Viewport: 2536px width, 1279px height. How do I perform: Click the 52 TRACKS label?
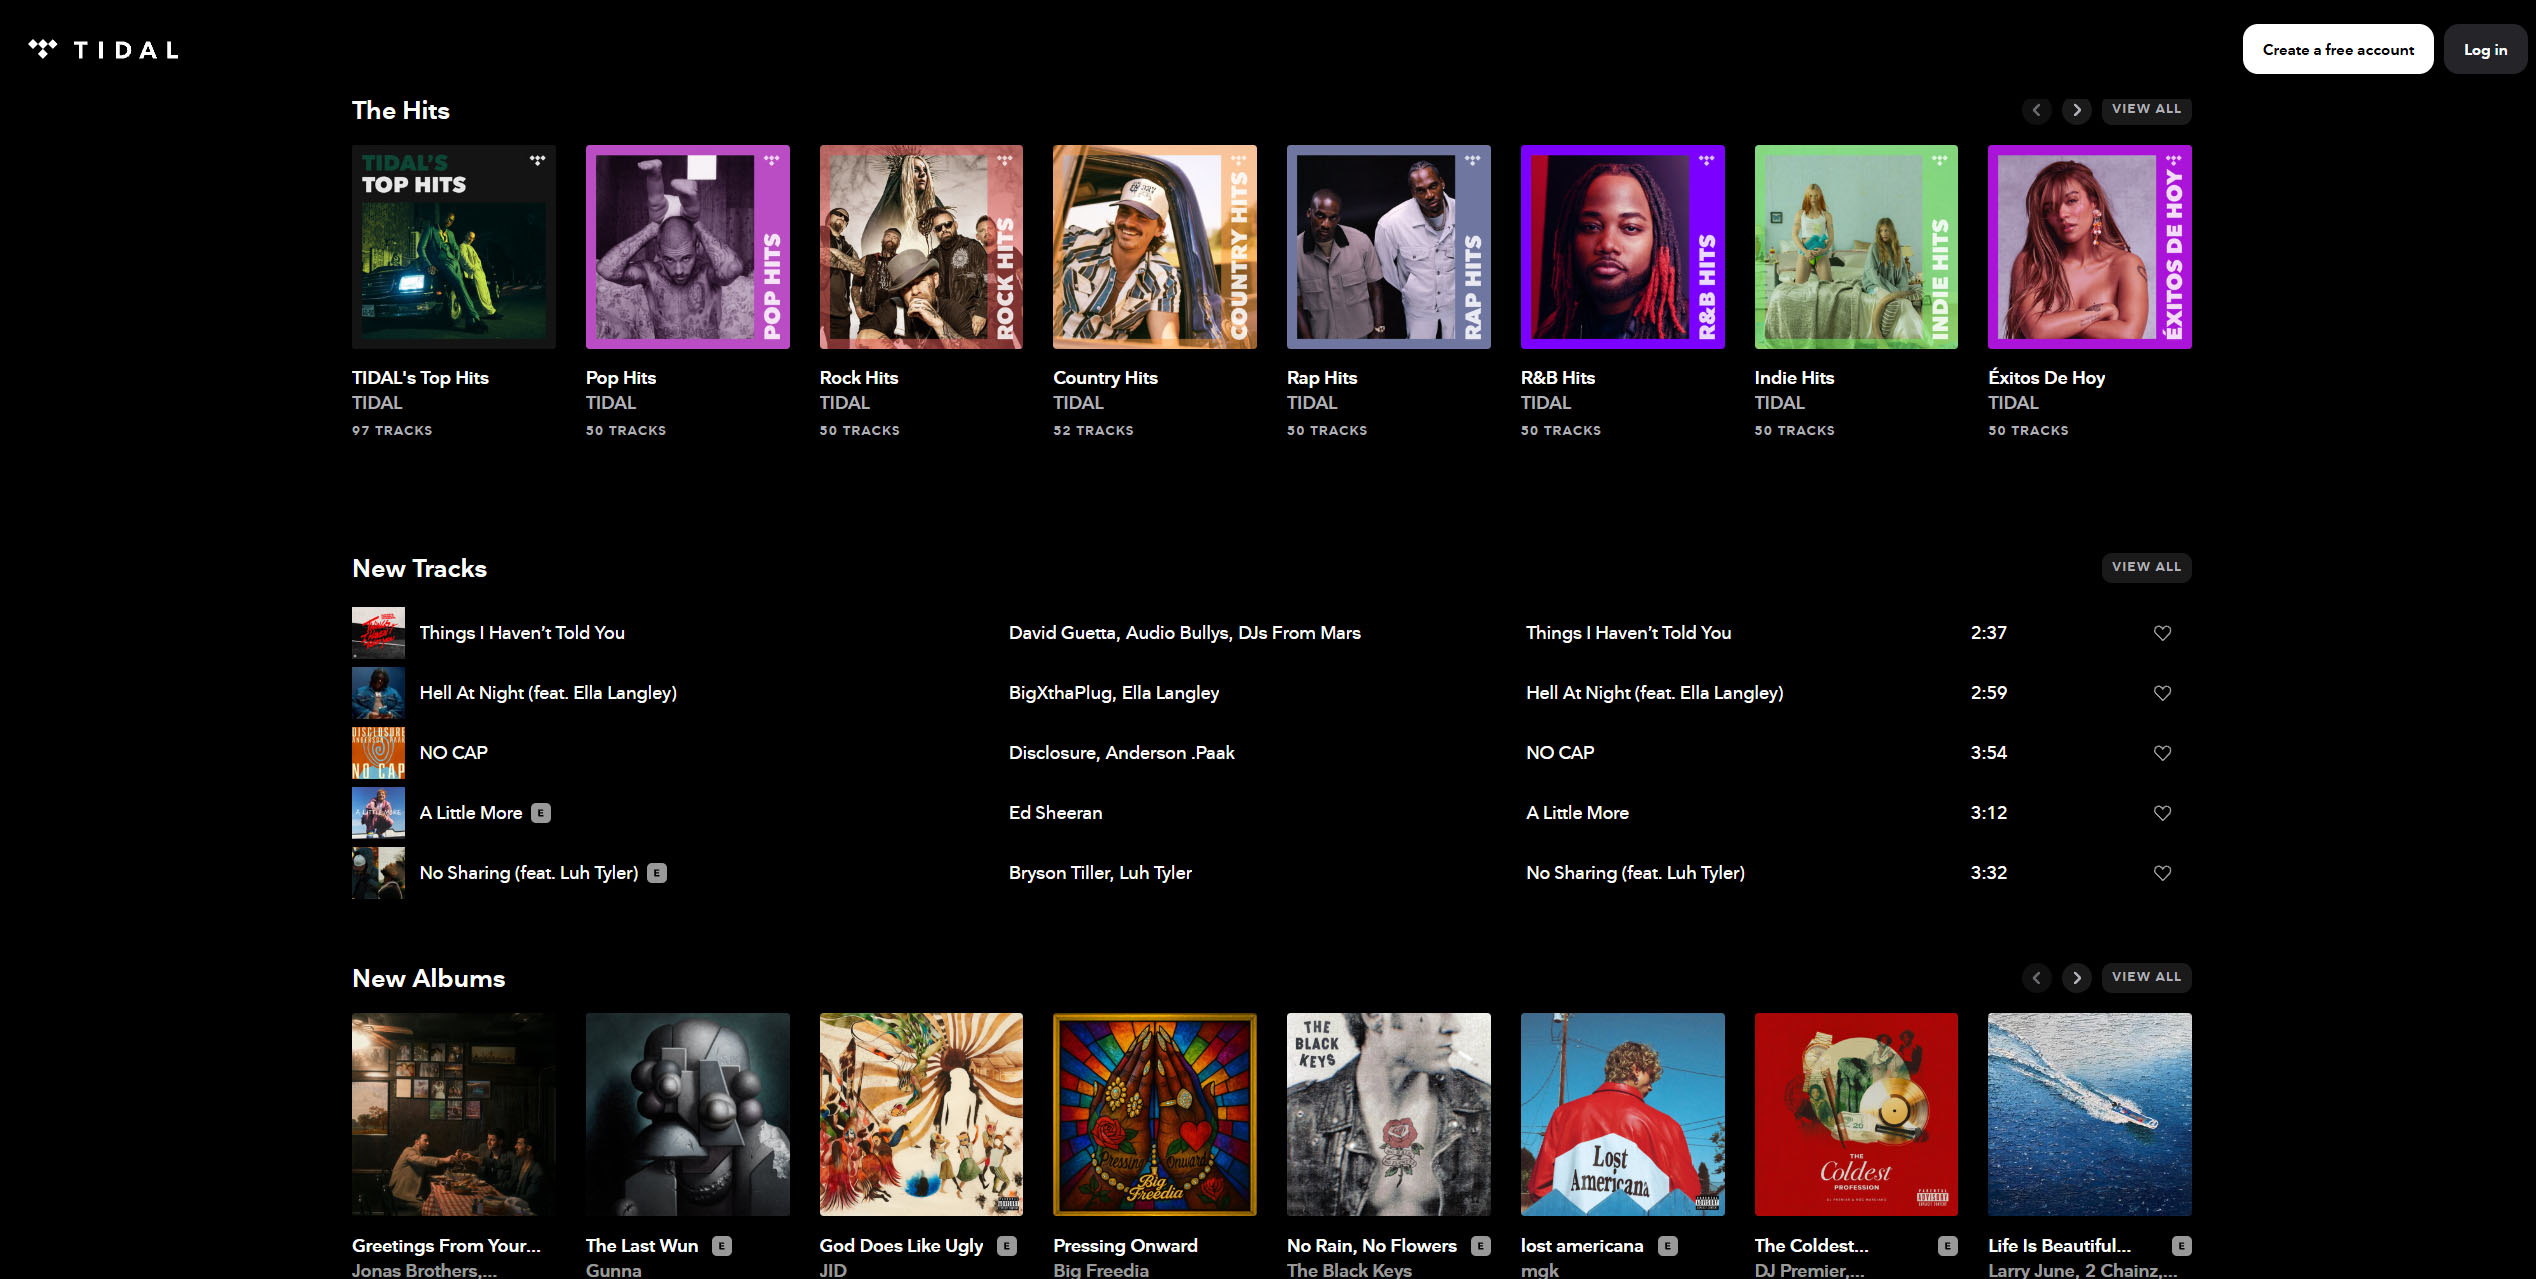pos(1093,431)
